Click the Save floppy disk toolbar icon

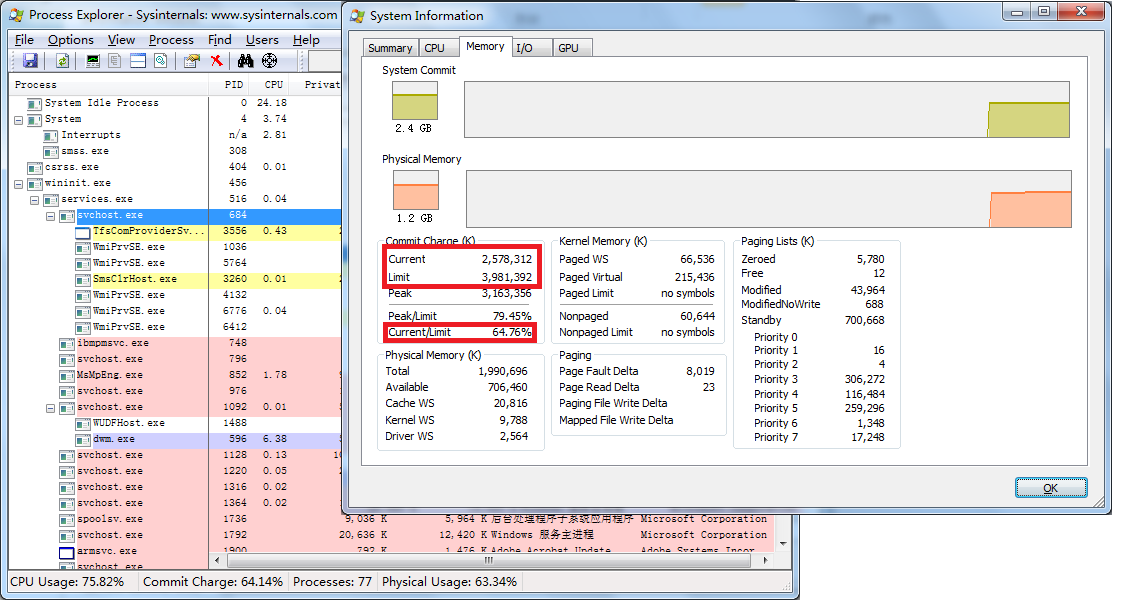30,61
